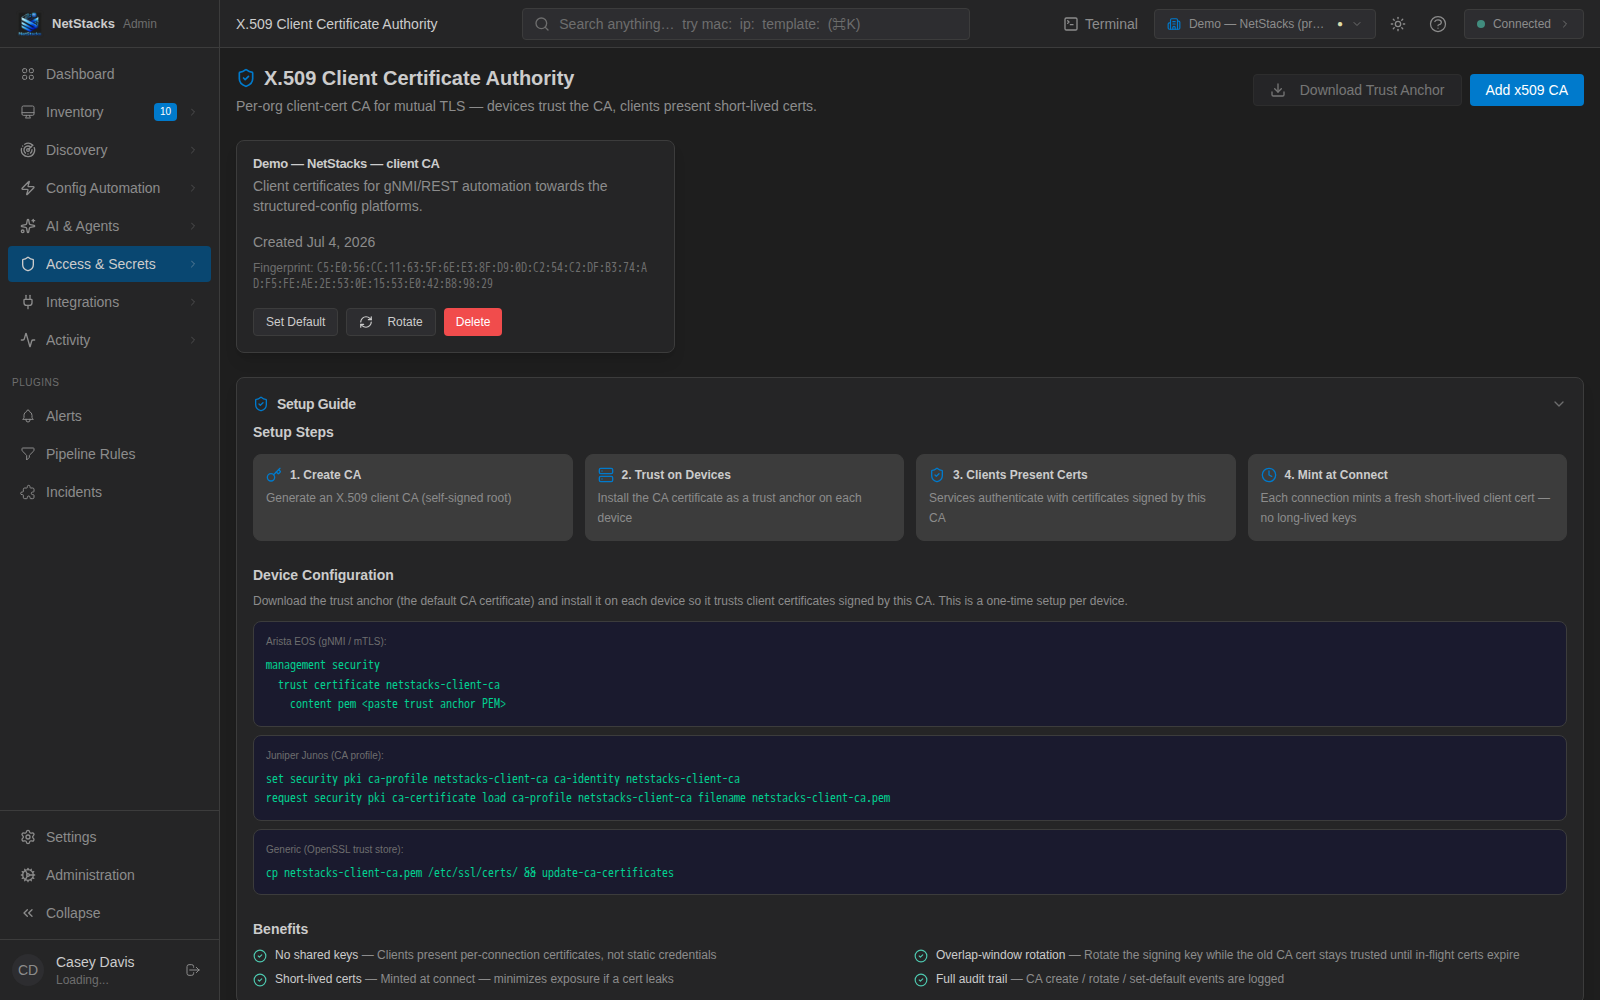This screenshot has height=1000, width=1600.
Task: Expand the Discovery submenu chevron
Action: (193, 150)
